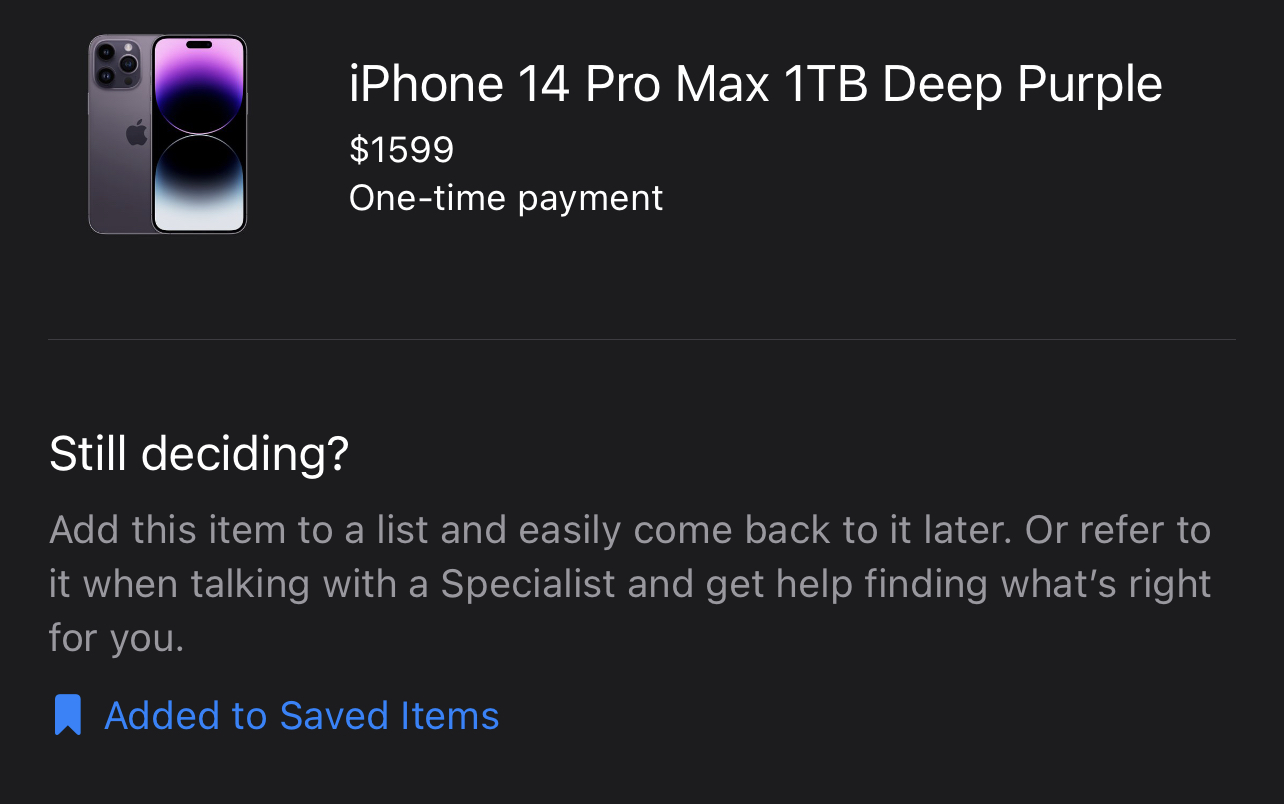Click the "Still deciding?" heading
The height and width of the screenshot is (804, 1284).
click(x=199, y=454)
